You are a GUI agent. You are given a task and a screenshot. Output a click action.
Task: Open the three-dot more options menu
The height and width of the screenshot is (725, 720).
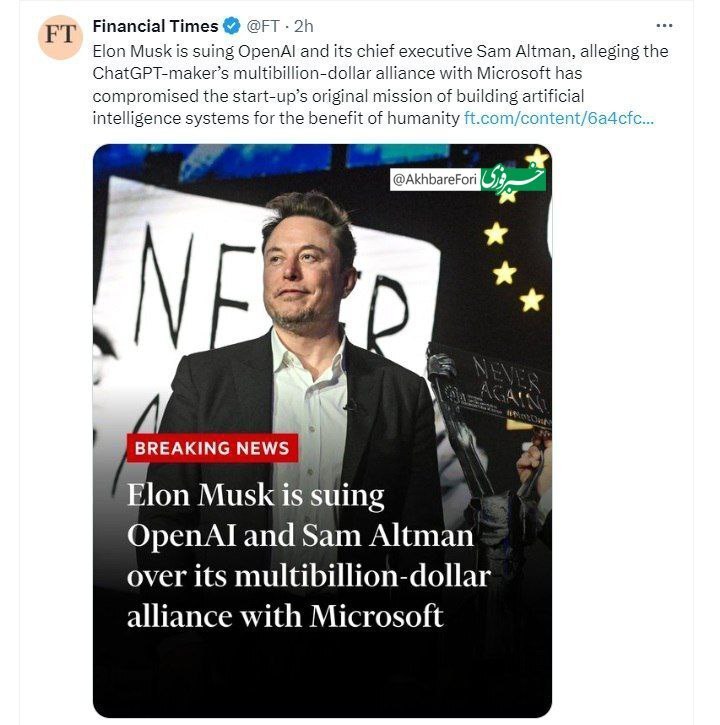[x=664, y=24]
